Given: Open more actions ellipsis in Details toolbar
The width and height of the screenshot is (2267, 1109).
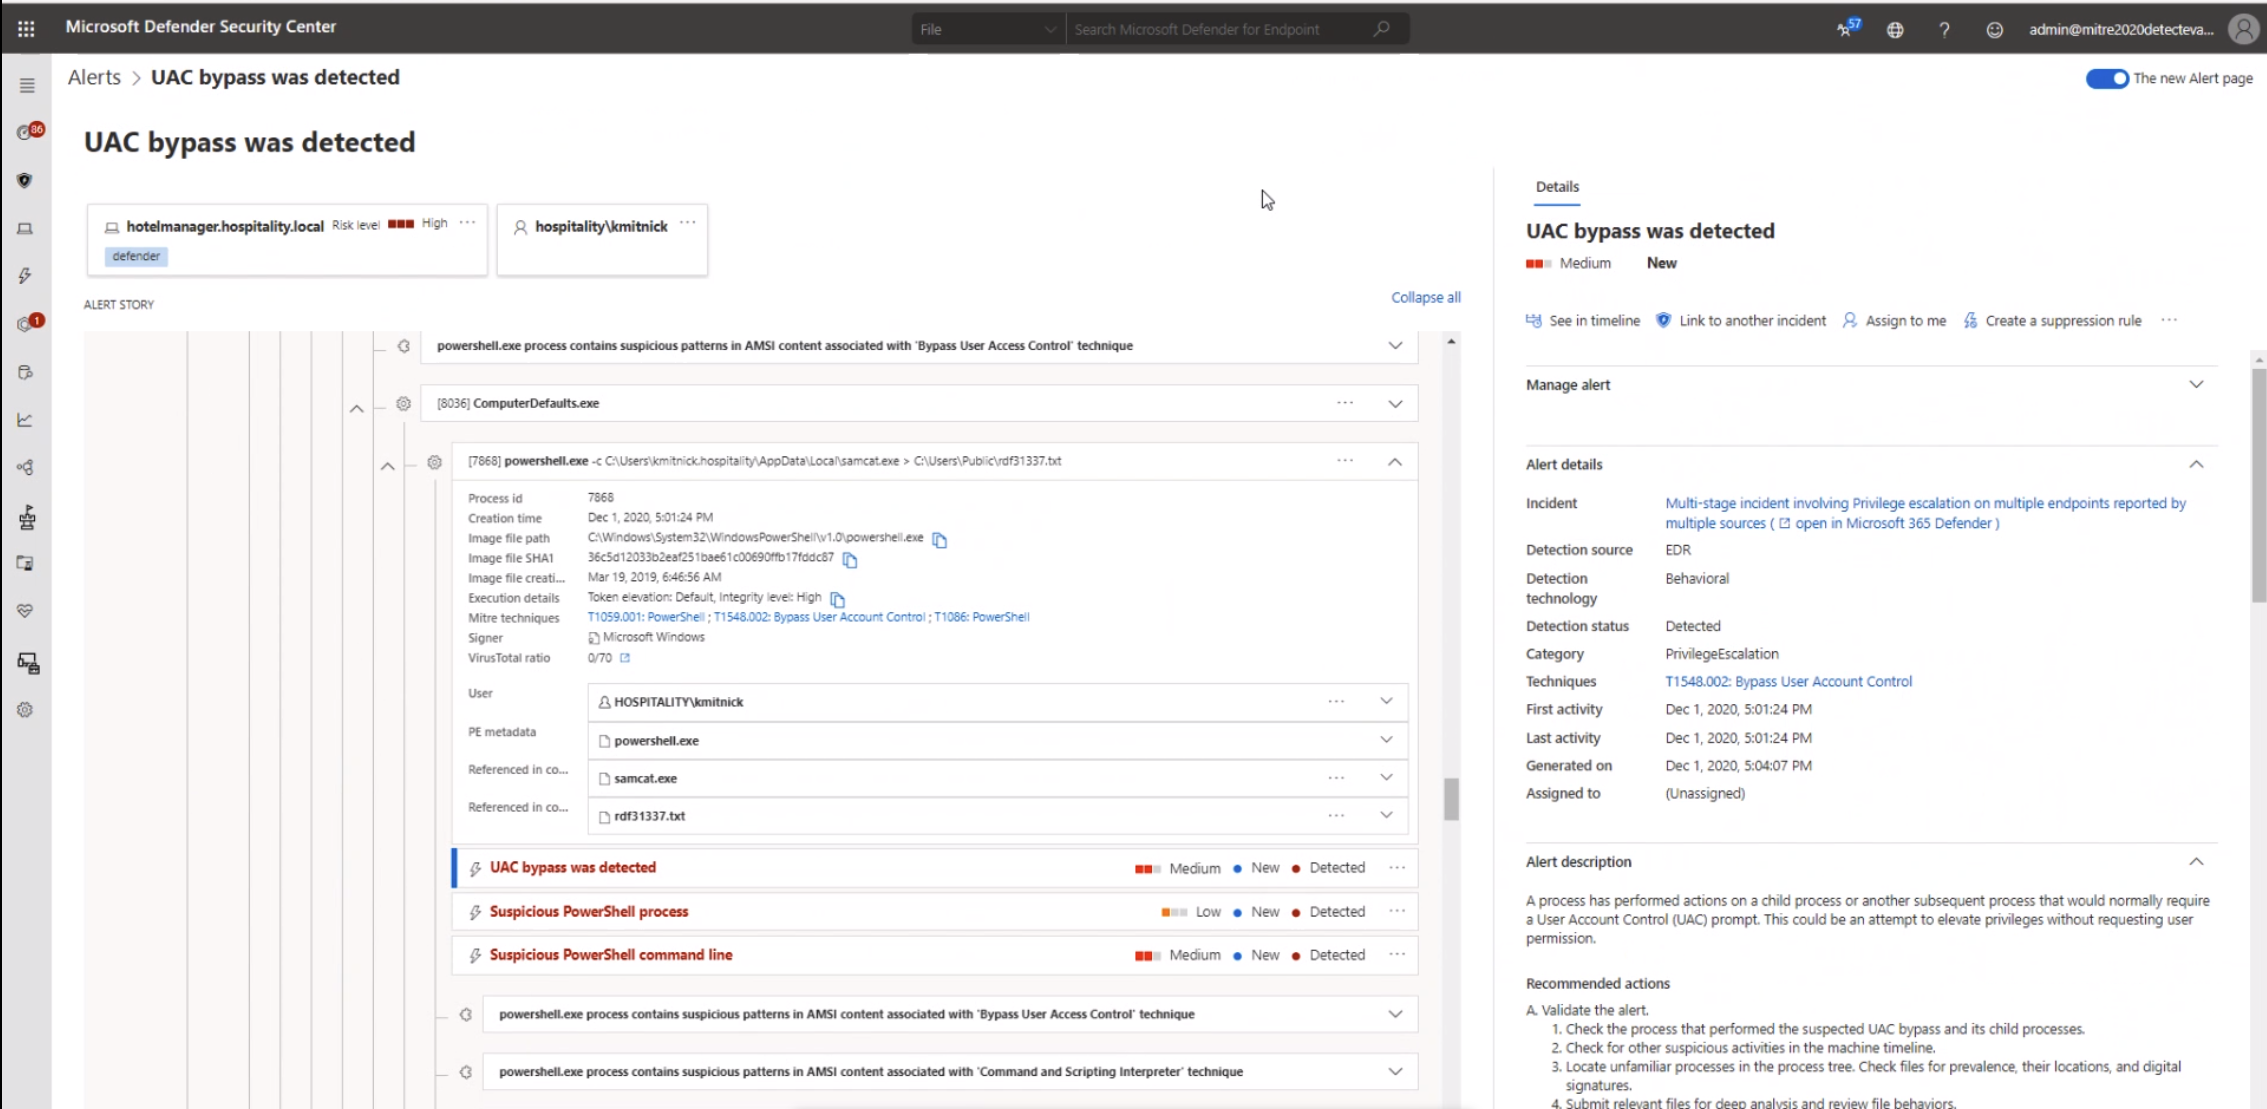Looking at the screenshot, I should (2169, 320).
